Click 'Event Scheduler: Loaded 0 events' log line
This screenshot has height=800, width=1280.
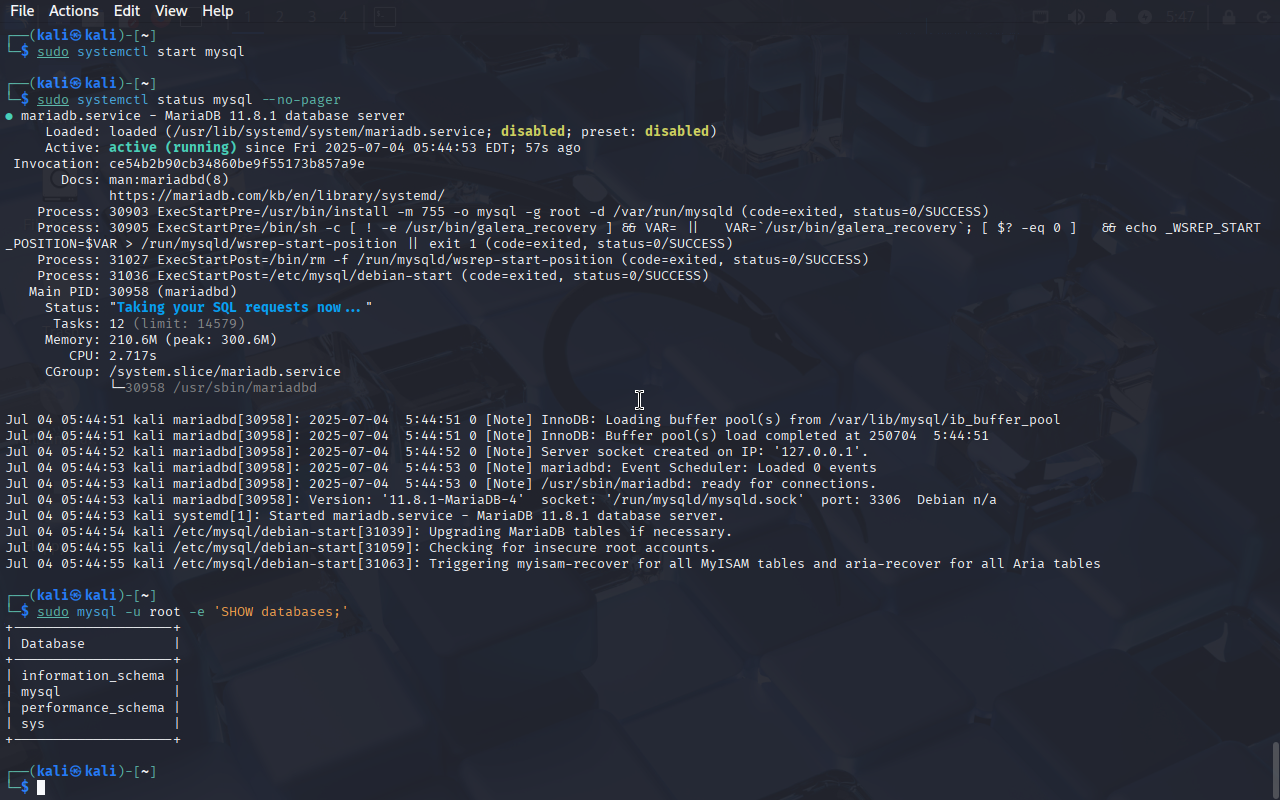[x=441, y=468]
